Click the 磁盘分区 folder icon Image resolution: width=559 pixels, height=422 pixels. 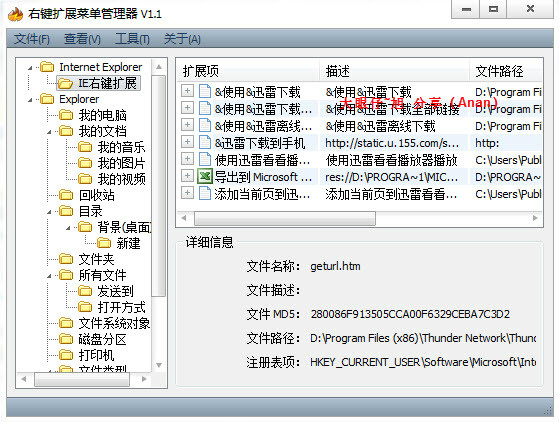coord(66,339)
